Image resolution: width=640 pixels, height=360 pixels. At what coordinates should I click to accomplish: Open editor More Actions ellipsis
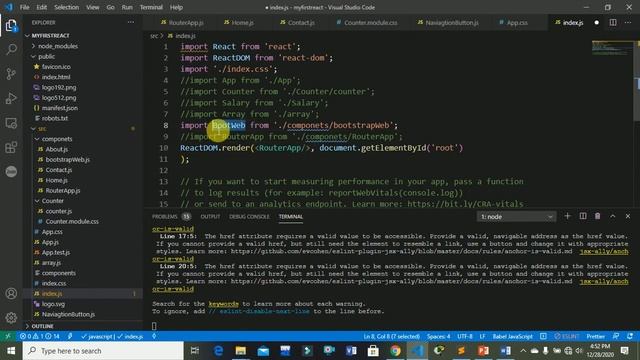pyautogui.click(x=628, y=22)
